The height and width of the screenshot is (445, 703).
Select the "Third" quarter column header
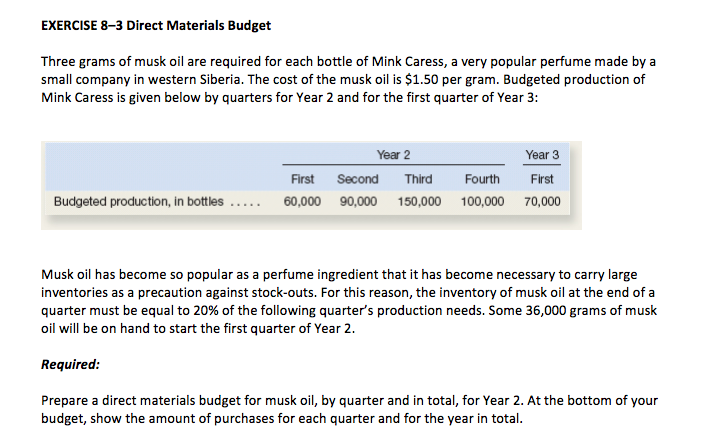[418, 179]
